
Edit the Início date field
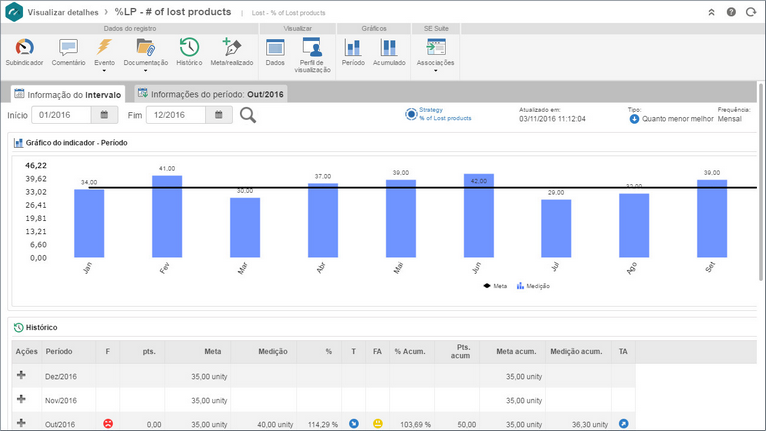(x=61, y=115)
